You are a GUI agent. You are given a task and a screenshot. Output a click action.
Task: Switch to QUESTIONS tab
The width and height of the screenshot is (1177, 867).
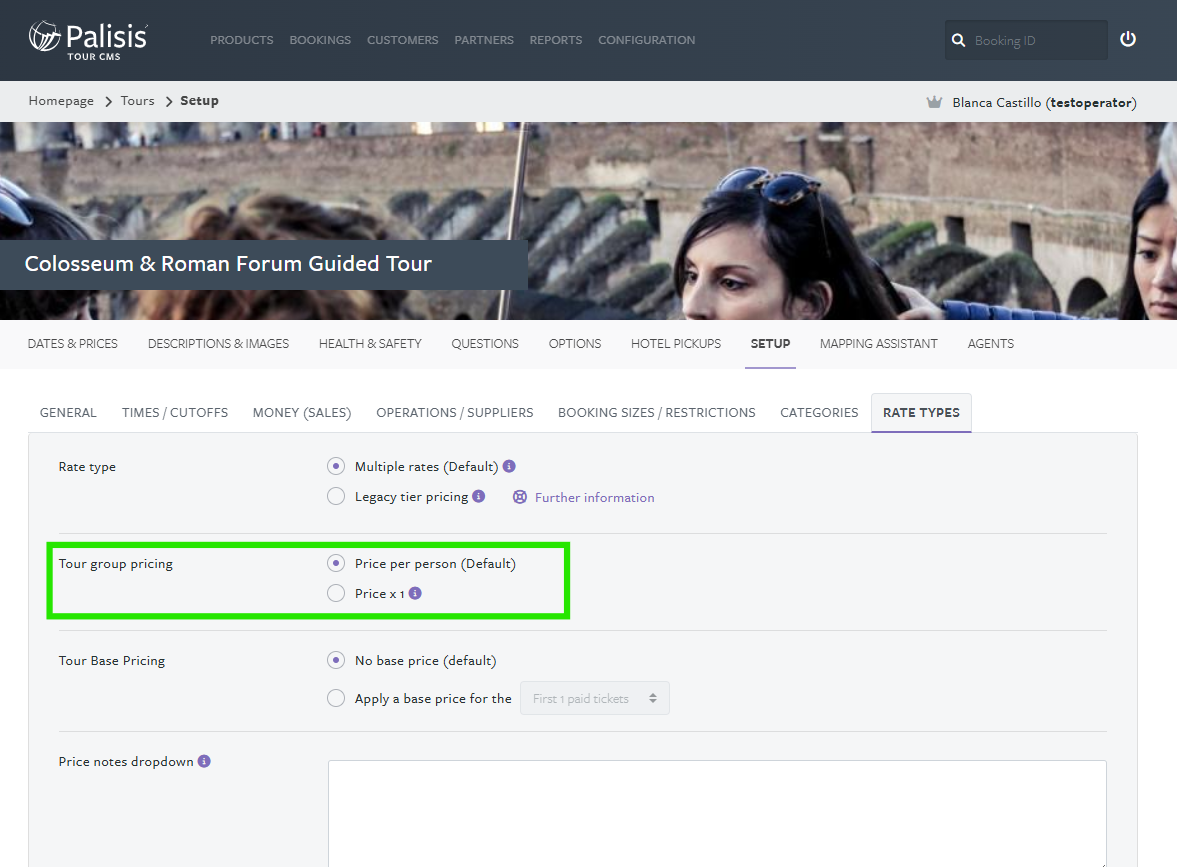click(485, 344)
